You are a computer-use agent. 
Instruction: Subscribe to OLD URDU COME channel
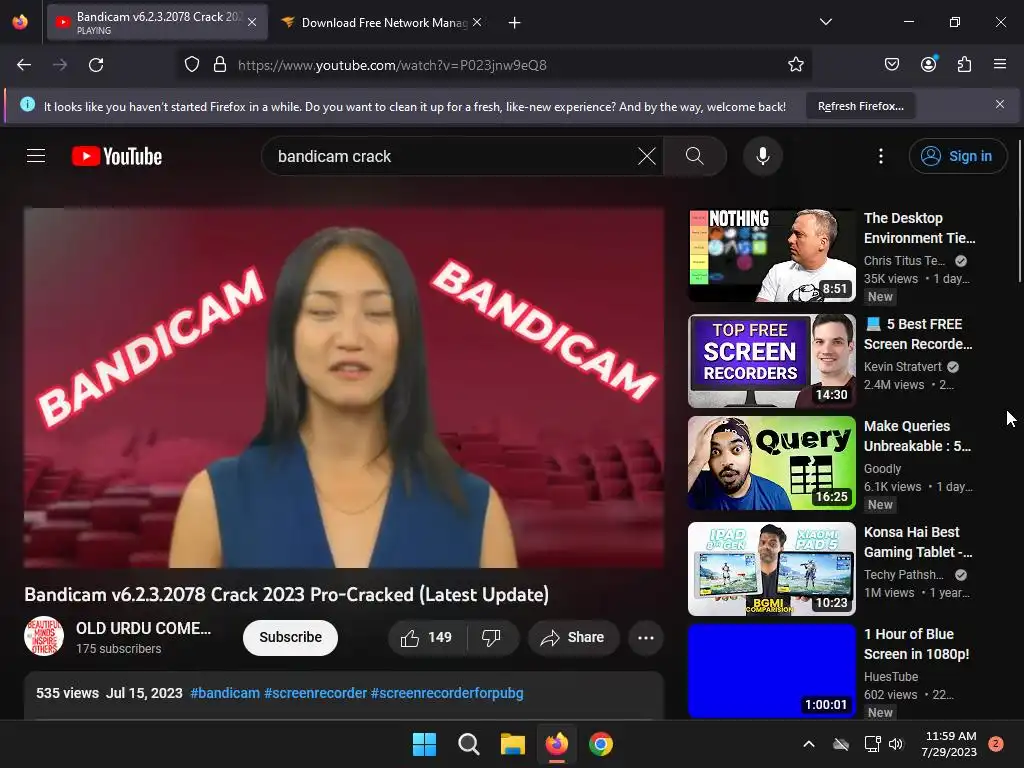[291, 637]
